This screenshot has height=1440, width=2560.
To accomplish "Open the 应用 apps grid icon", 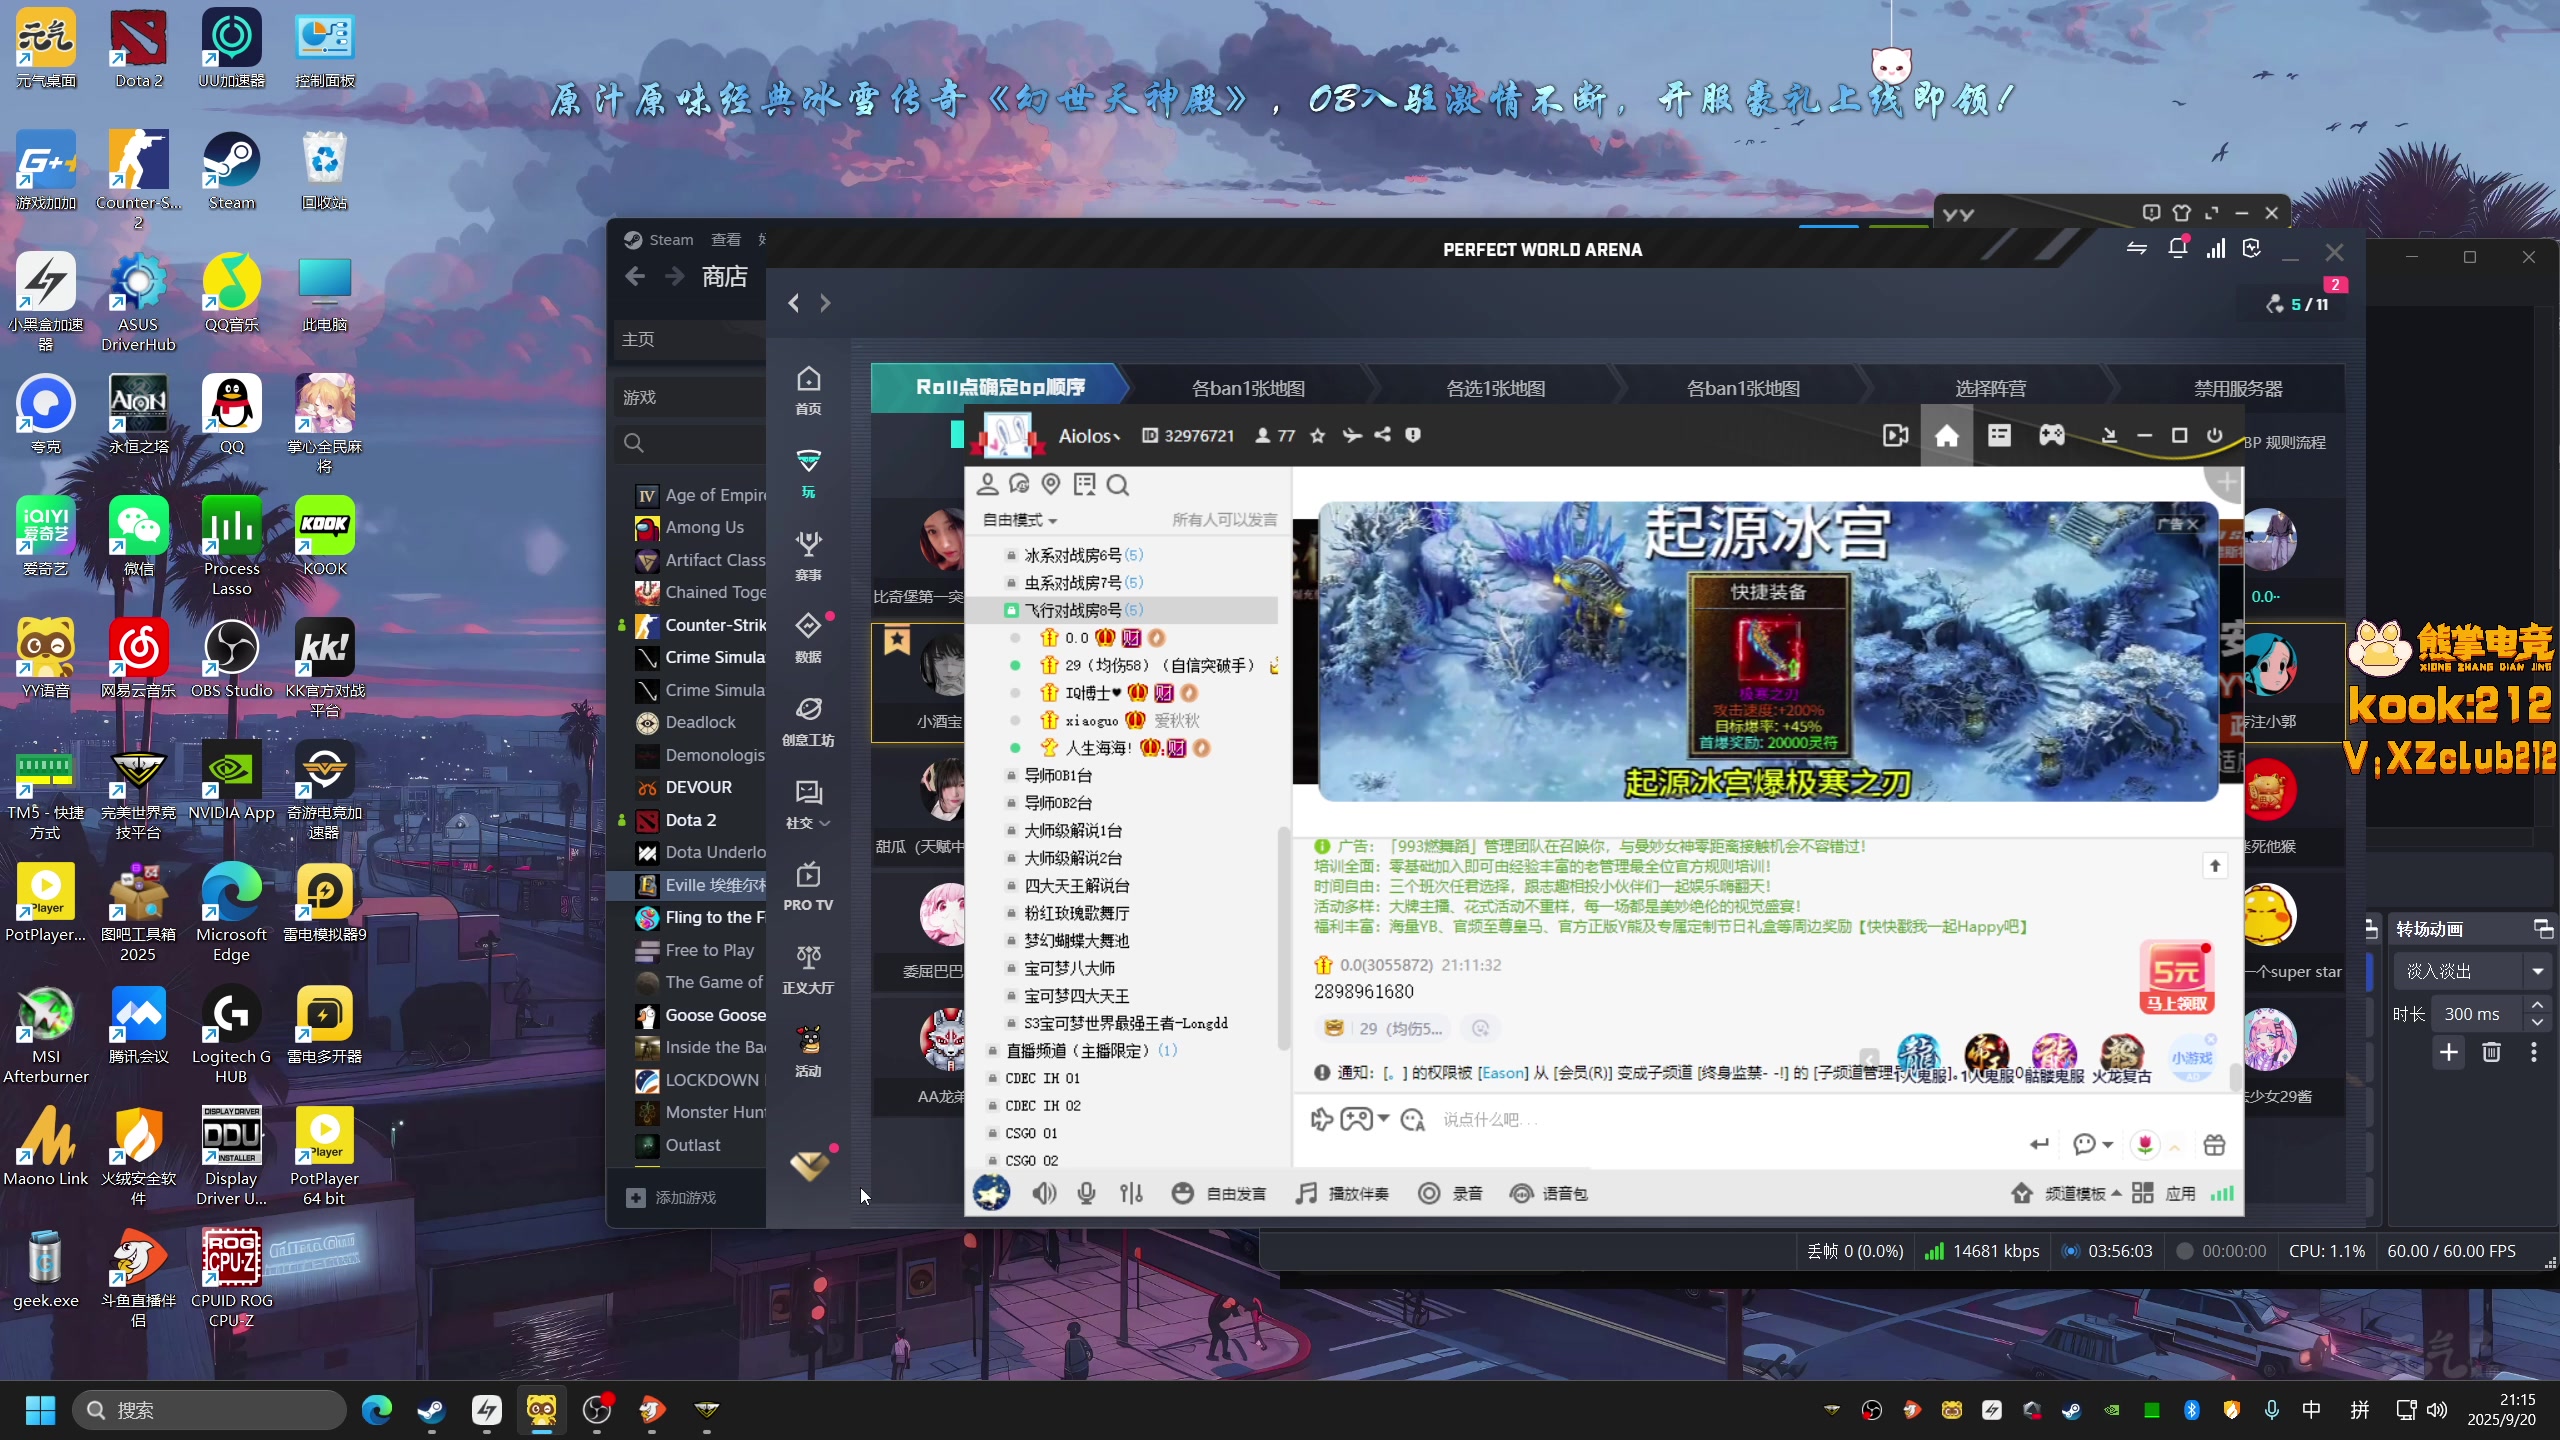I will click(x=2142, y=1193).
